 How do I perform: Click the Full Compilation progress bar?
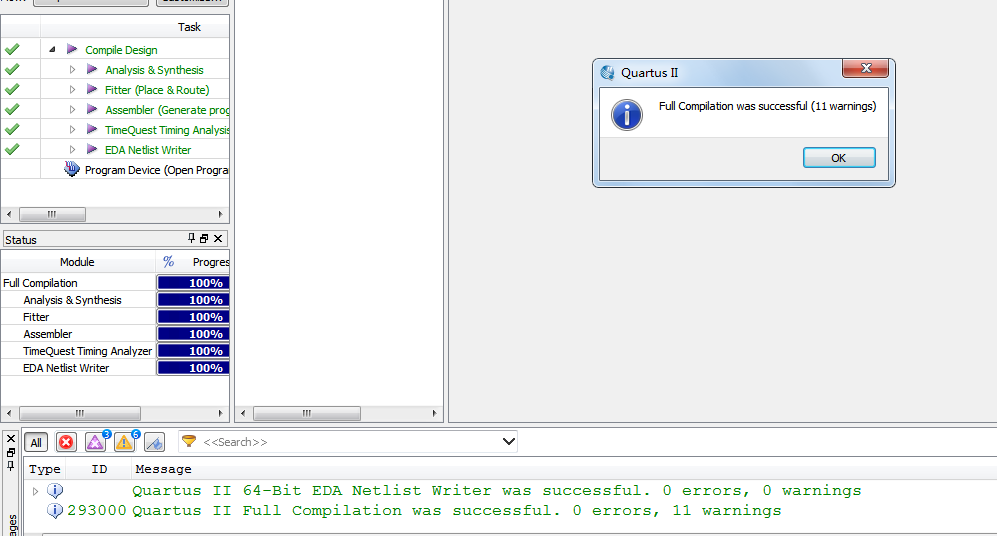coord(193,283)
